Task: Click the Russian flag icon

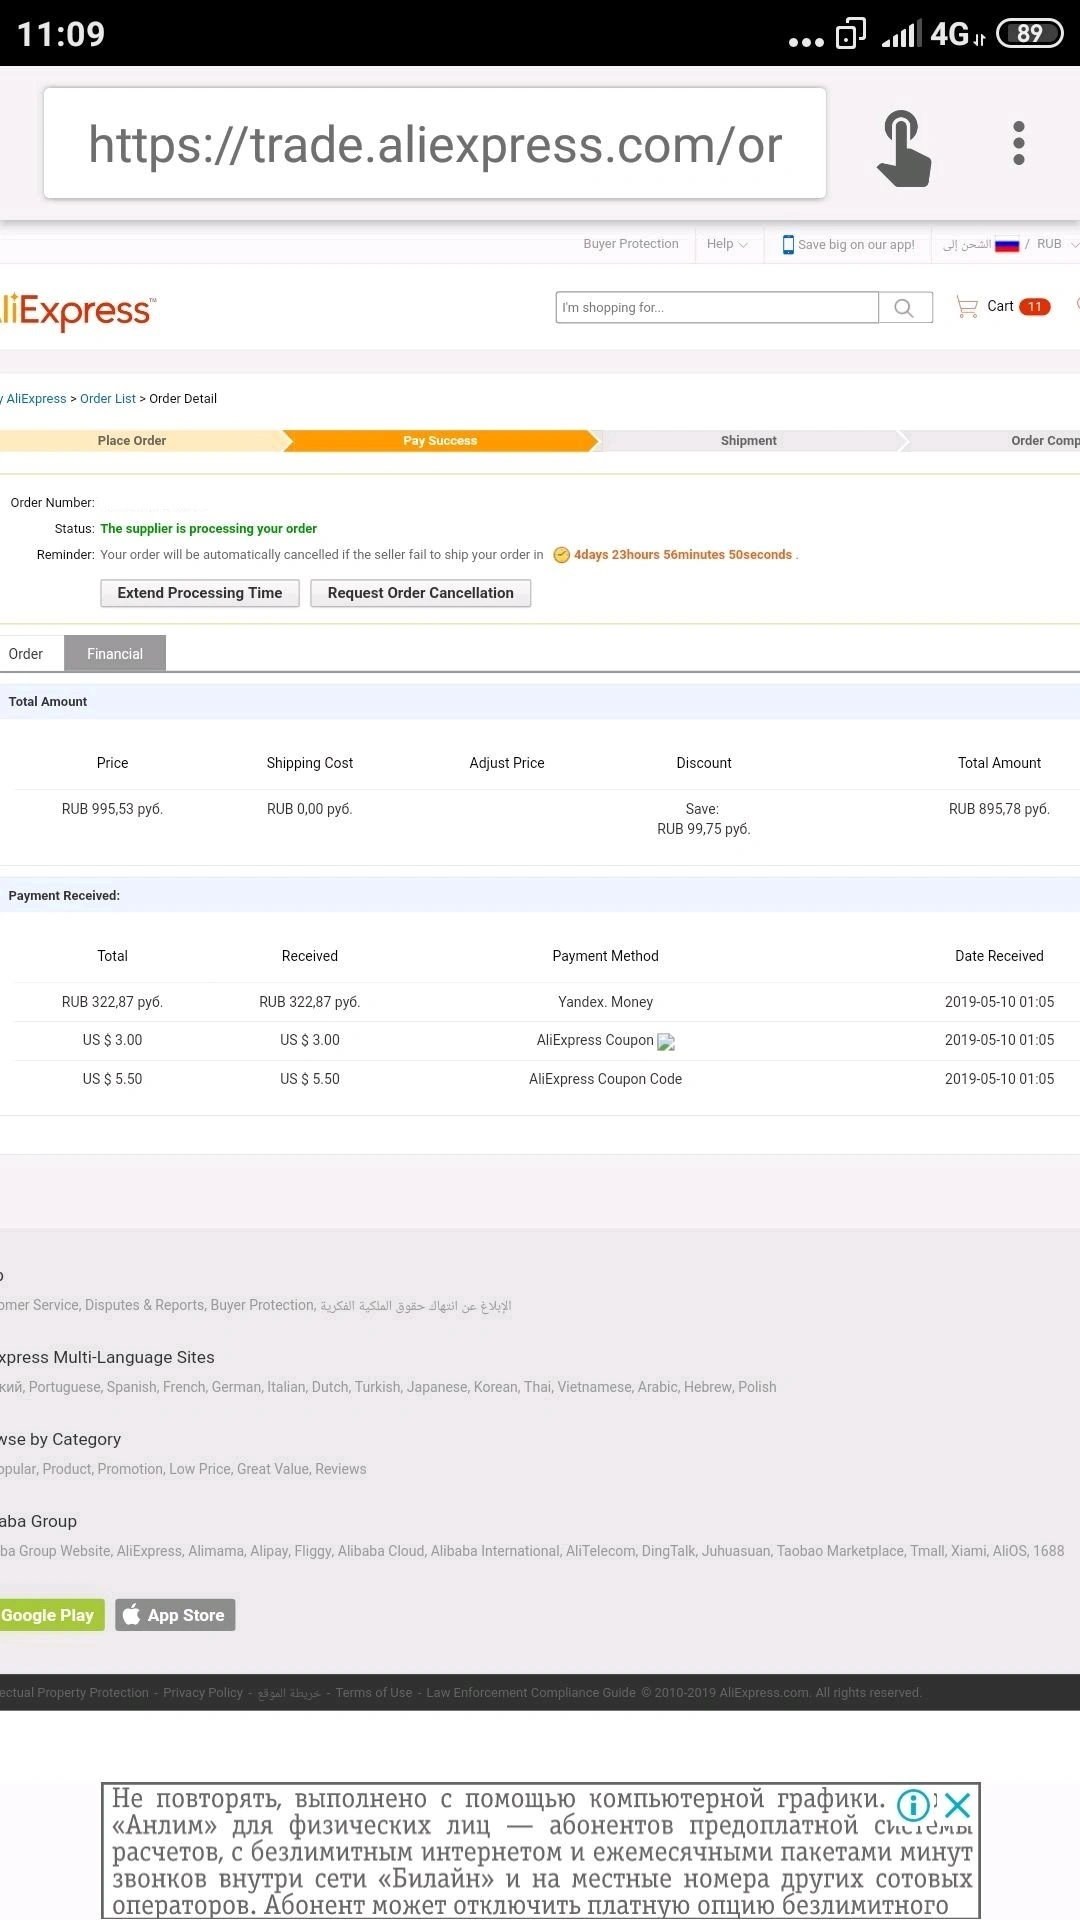Action: [x=1007, y=244]
